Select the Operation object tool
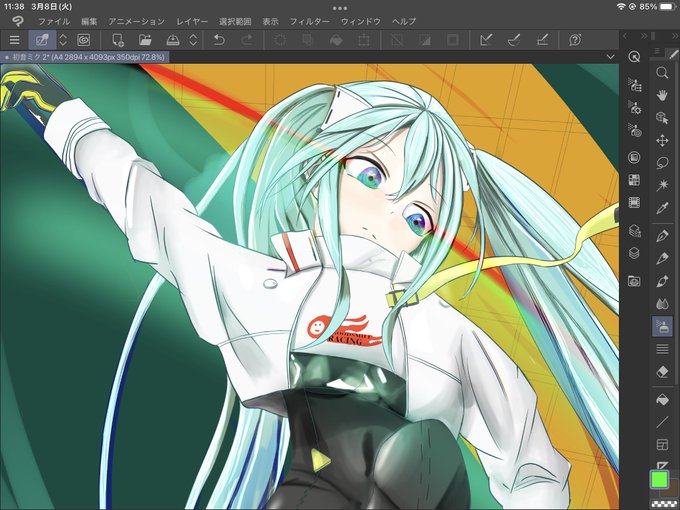 662,118
